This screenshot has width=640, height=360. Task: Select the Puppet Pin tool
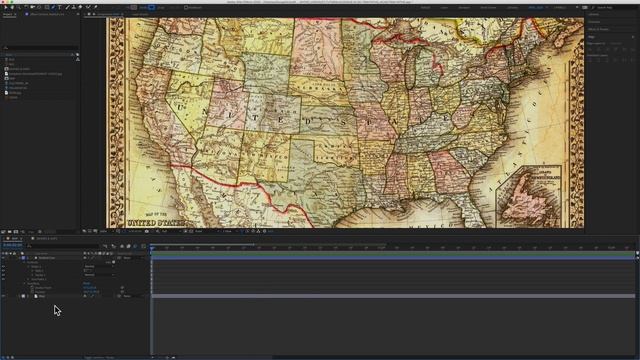click(x=96, y=7)
